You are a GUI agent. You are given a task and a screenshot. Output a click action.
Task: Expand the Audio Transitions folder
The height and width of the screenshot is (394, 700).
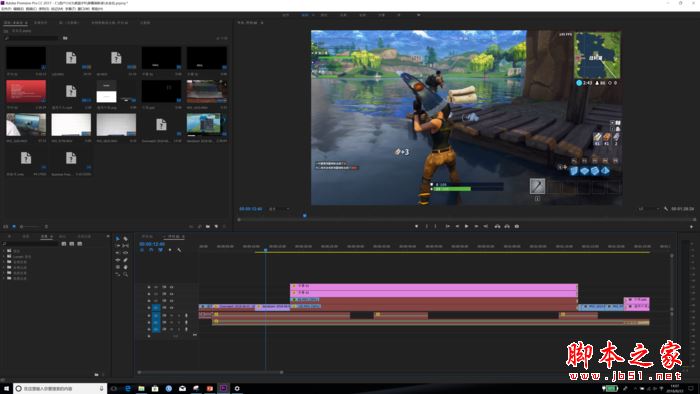(4, 267)
